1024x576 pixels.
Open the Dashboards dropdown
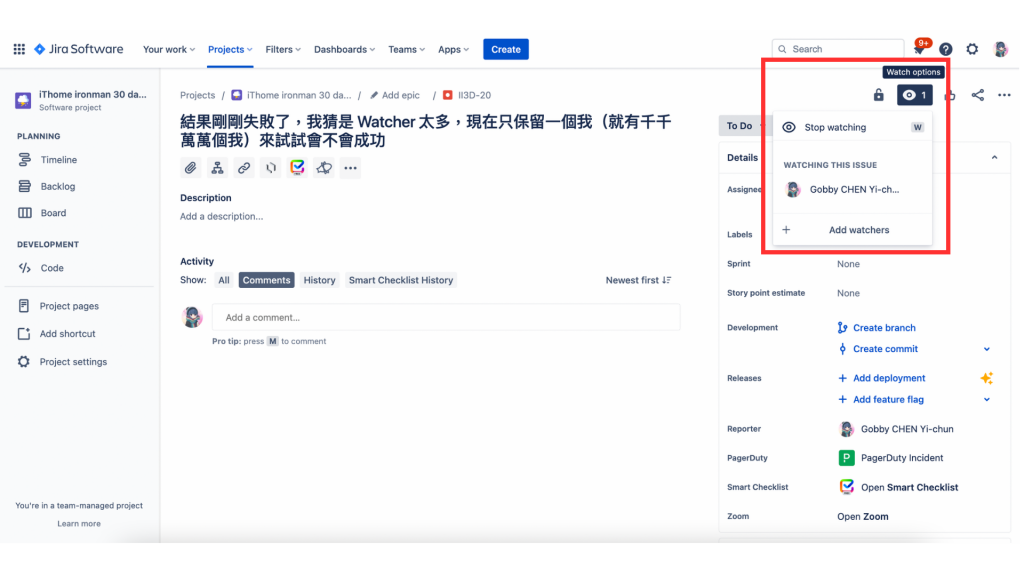[344, 50]
